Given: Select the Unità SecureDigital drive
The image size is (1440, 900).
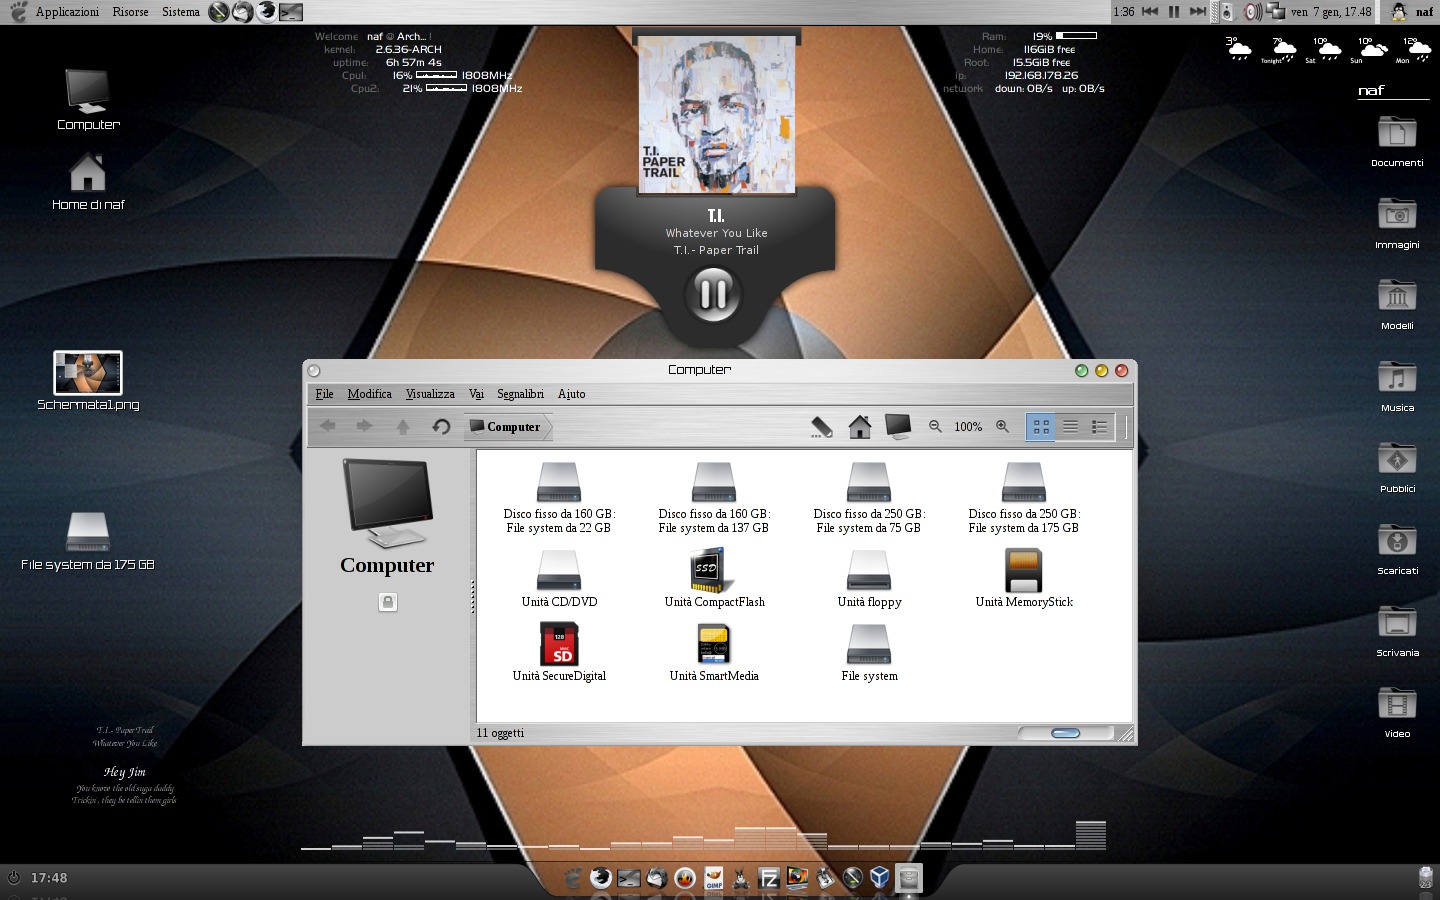Looking at the screenshot, I should point(559,653).
